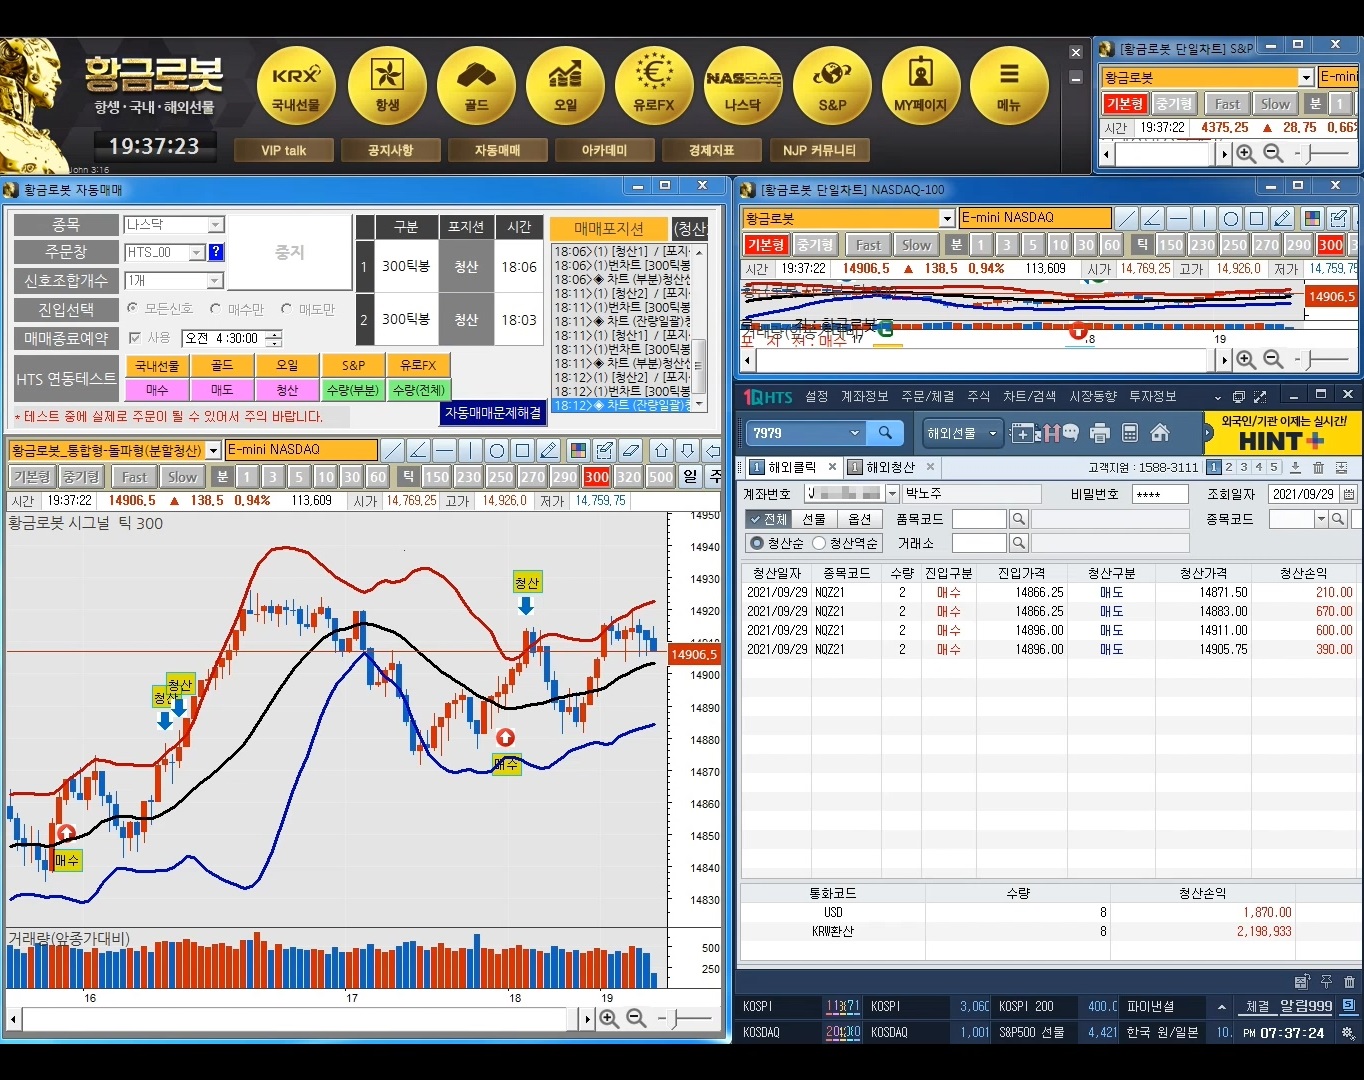This screenshot has height=1080, width=1364.
Task: Open calculator icon in 1QHTS toolbar
Action: coord(1130,433)
